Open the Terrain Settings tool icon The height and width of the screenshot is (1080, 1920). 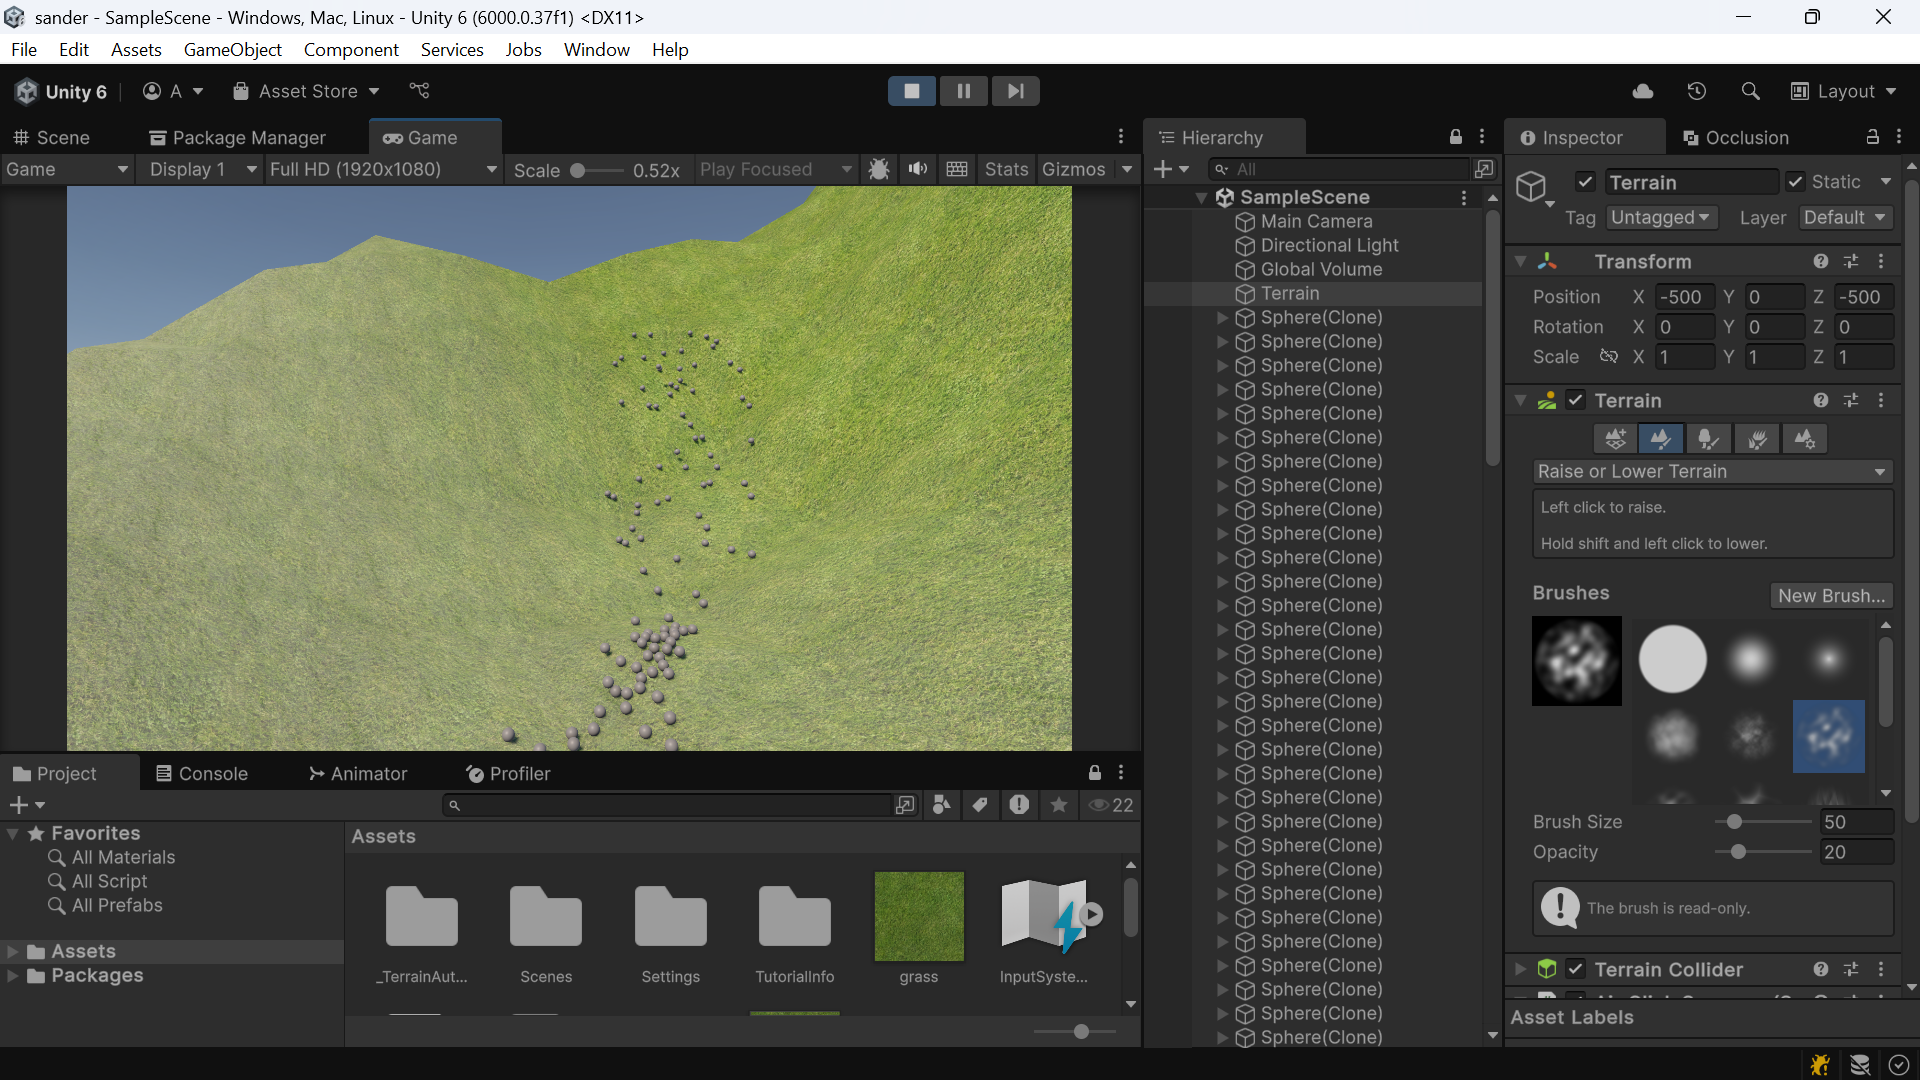coord(1805,439)
